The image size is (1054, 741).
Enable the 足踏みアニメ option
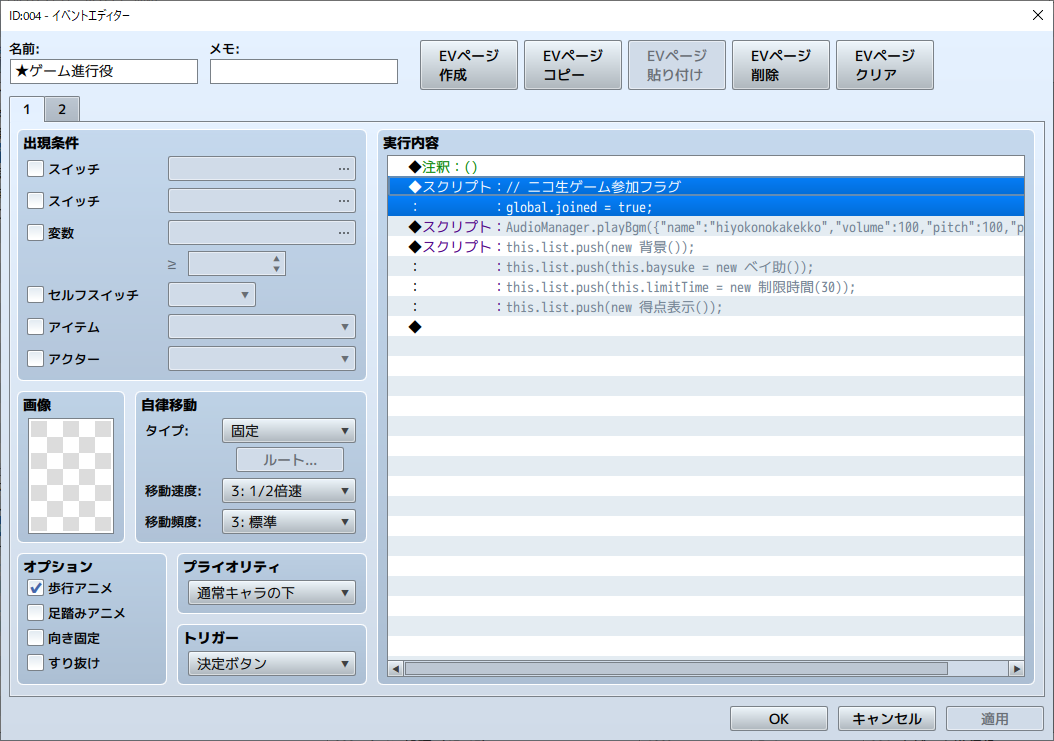pyautogui.click(x=36, y=613)
